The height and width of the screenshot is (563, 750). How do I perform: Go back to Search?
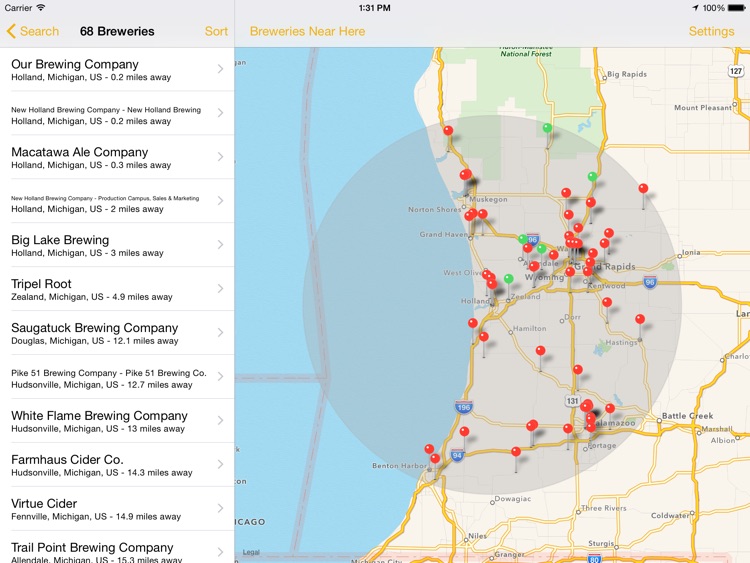(x=33, y=32)
